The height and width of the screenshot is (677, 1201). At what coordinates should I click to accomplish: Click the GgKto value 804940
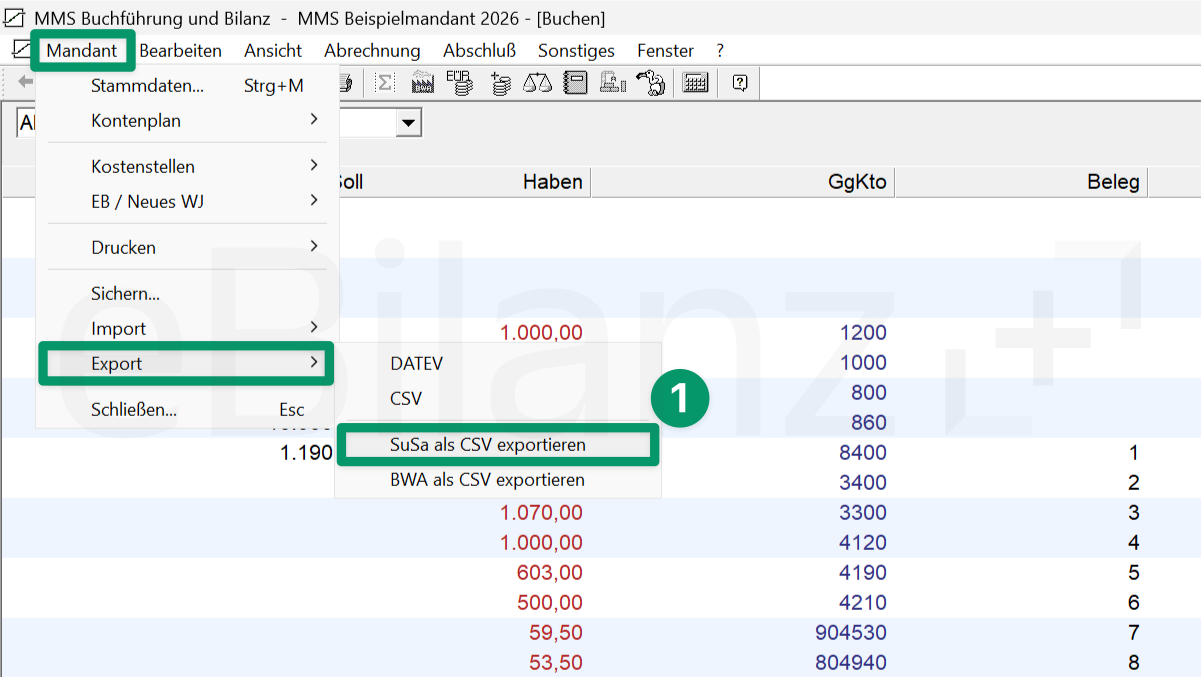point(851,663)
